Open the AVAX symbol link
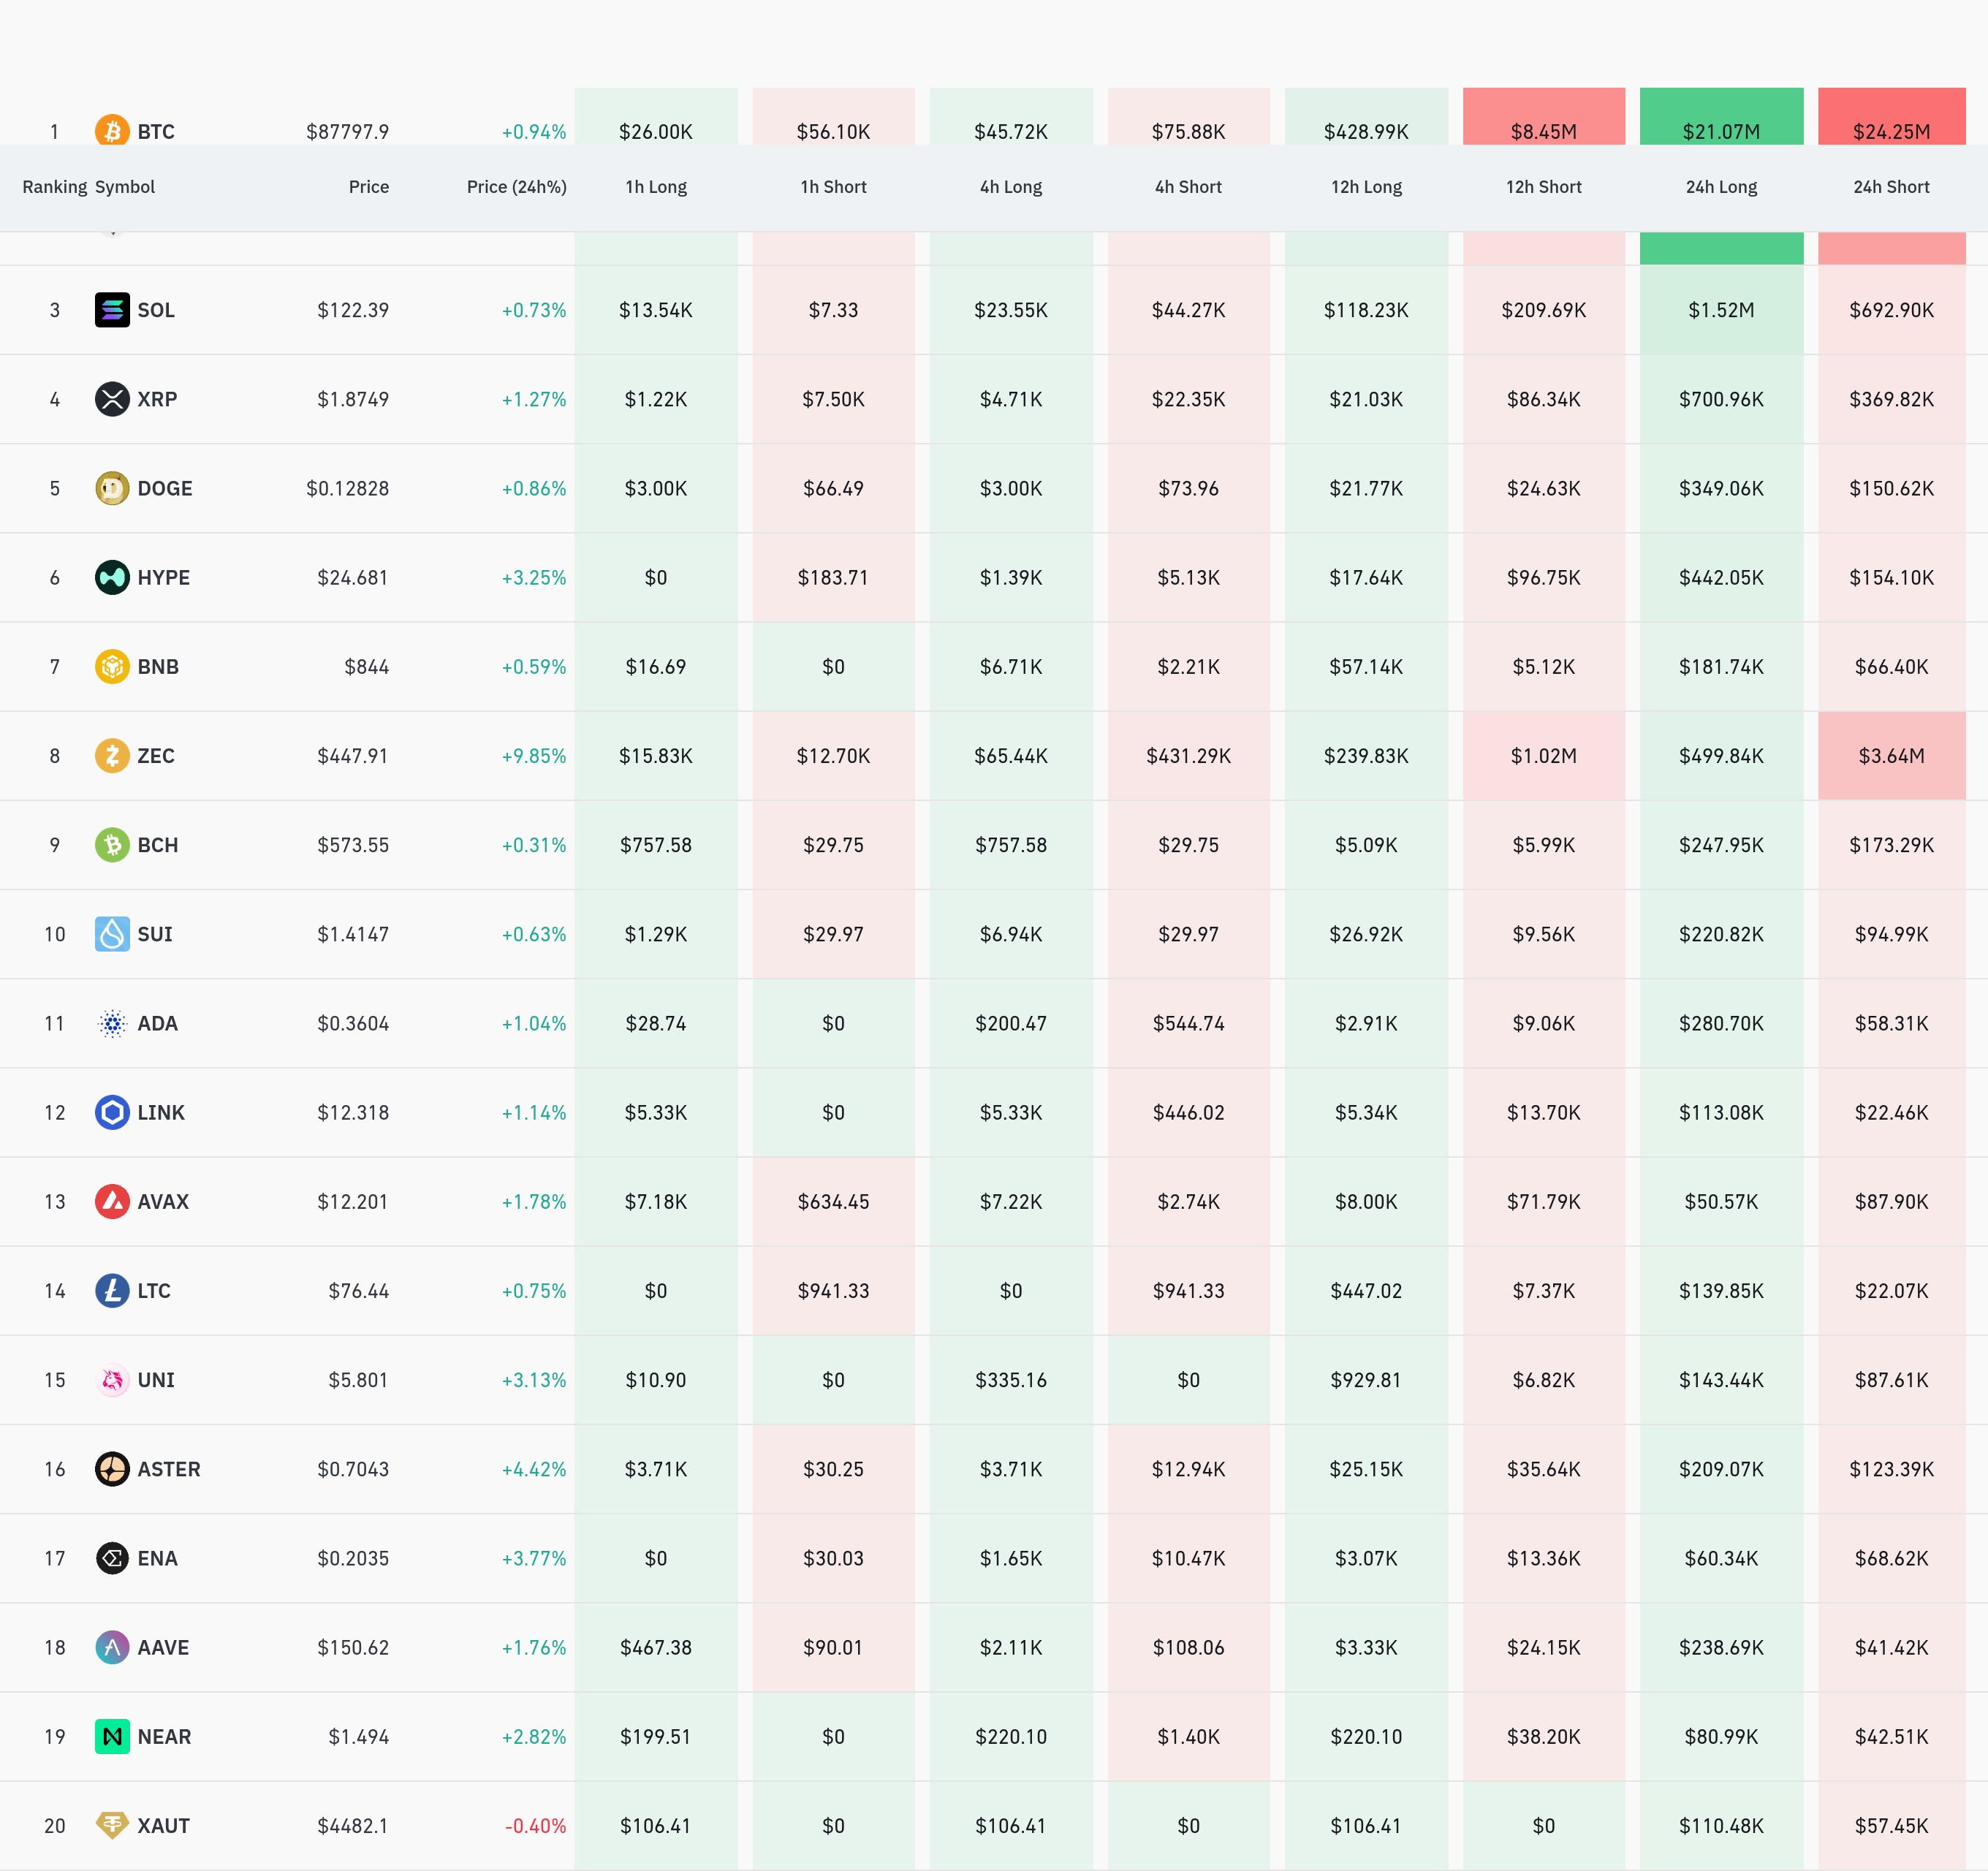 click(163, 1201)
